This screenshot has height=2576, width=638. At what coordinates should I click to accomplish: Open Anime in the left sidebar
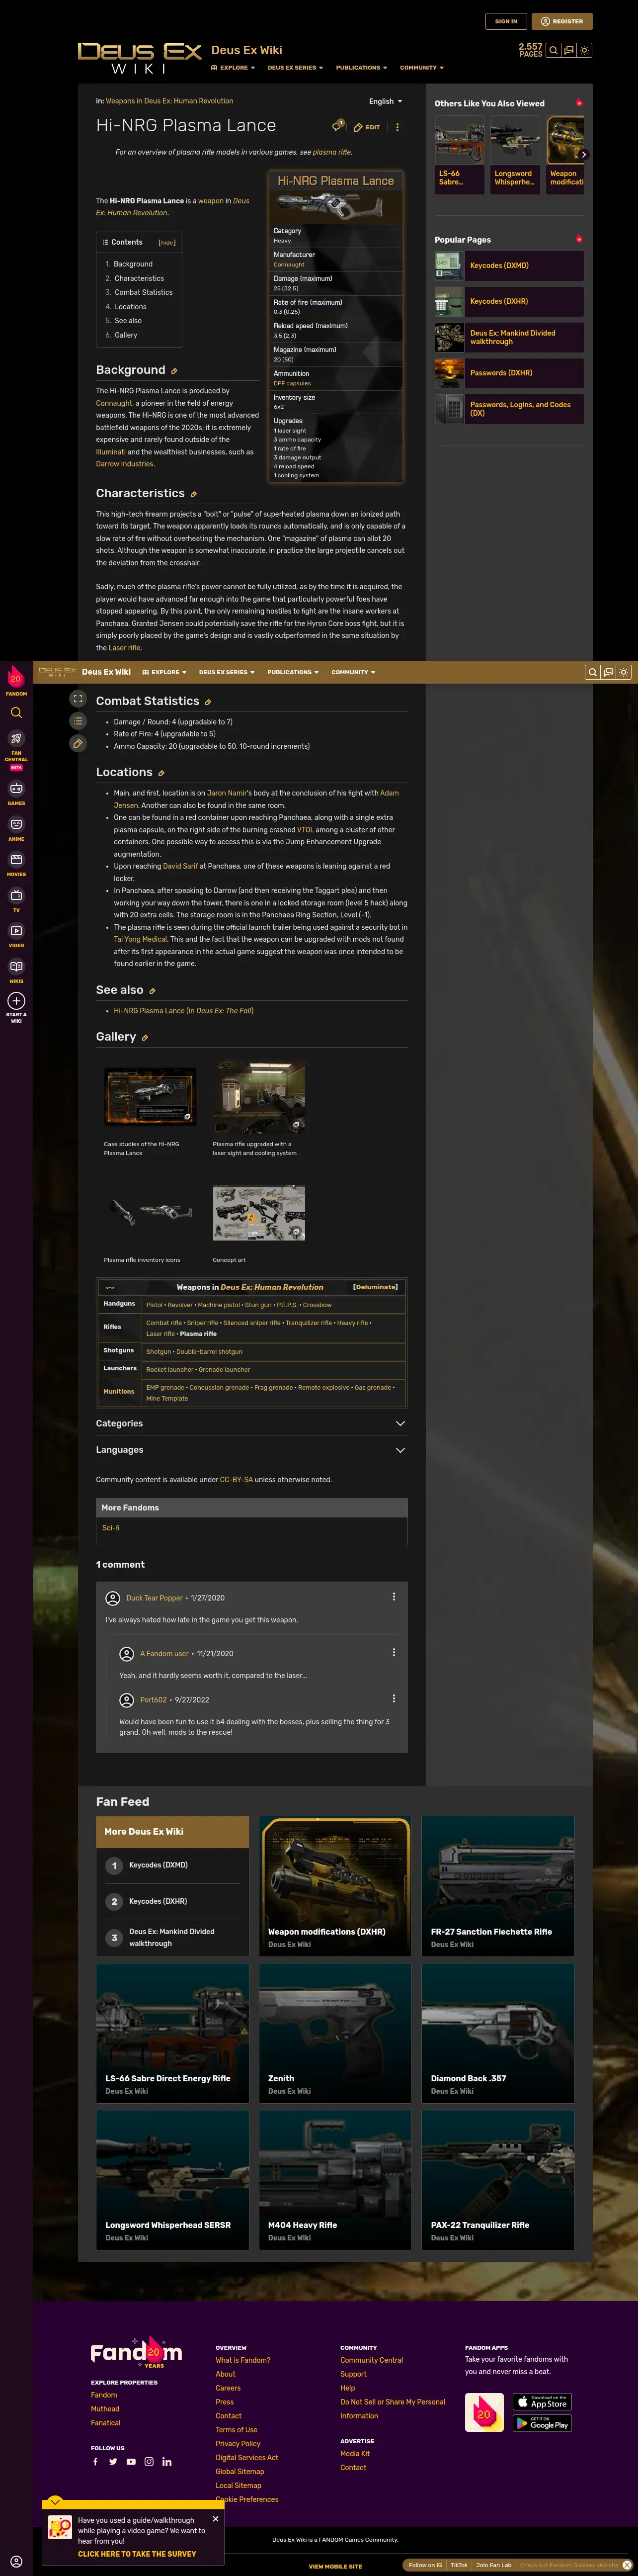(x=16, y=828)
